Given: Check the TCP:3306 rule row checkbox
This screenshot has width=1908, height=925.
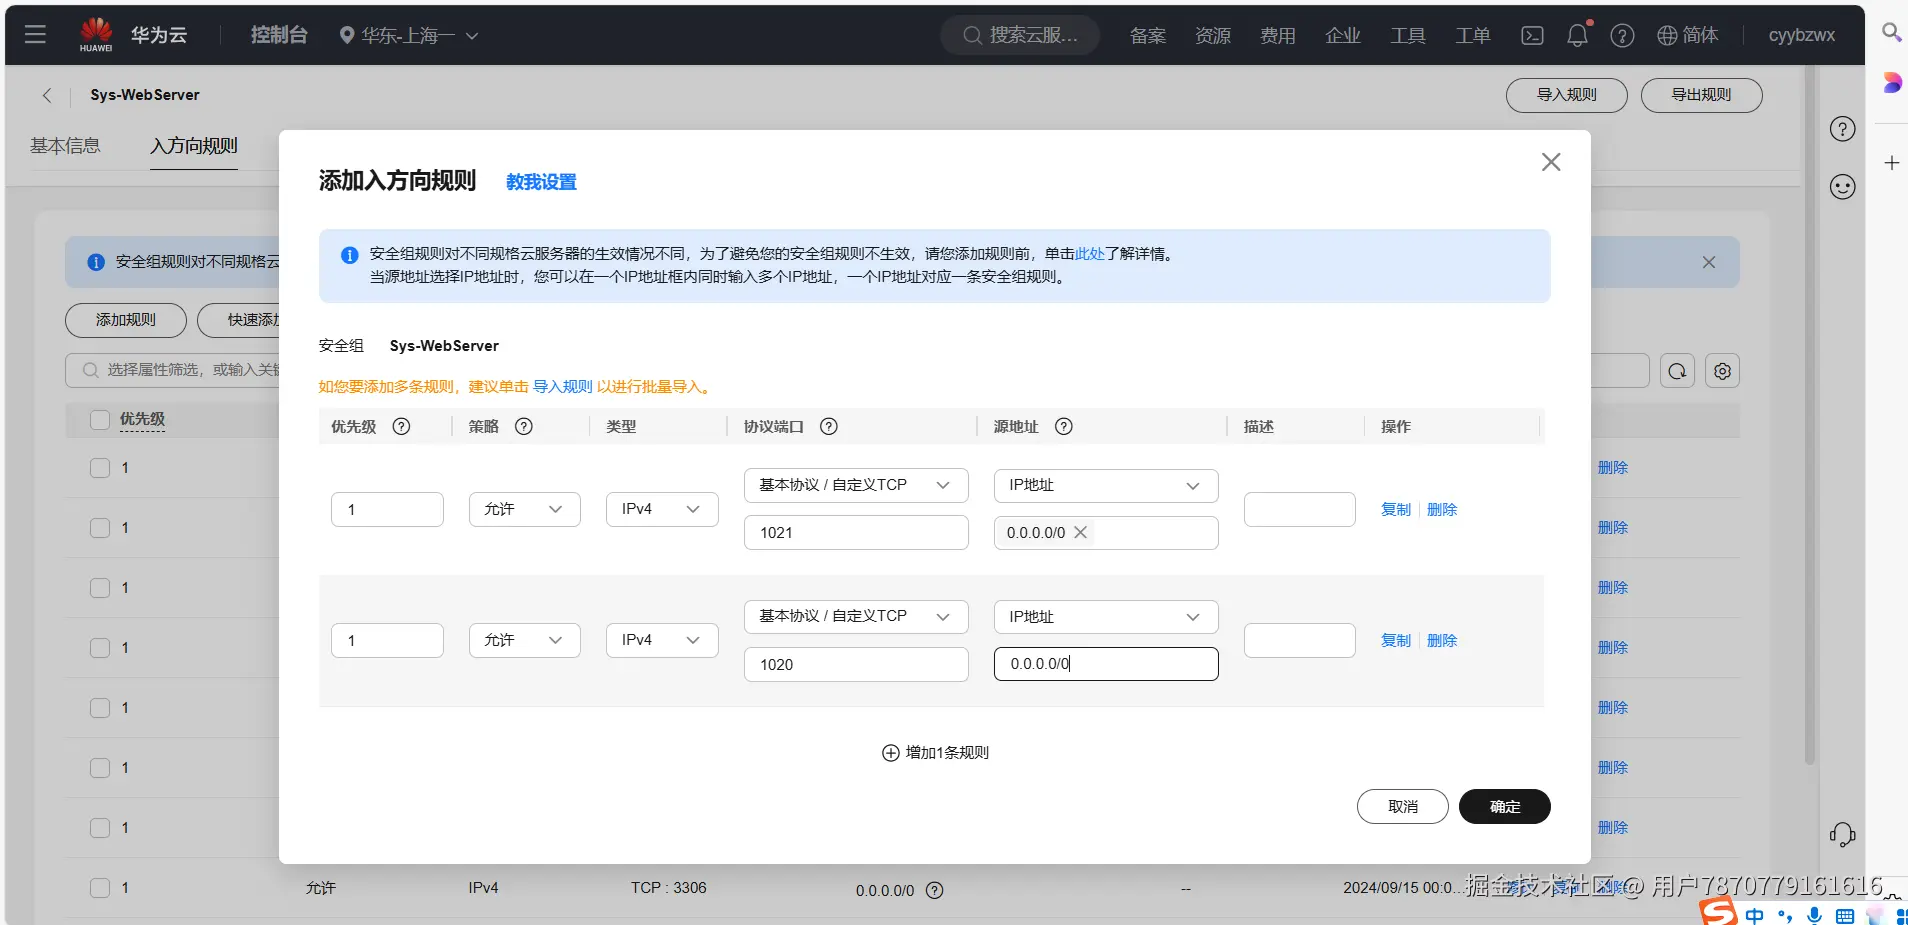Looking at the screenshot, I should [x=100, y=888].
